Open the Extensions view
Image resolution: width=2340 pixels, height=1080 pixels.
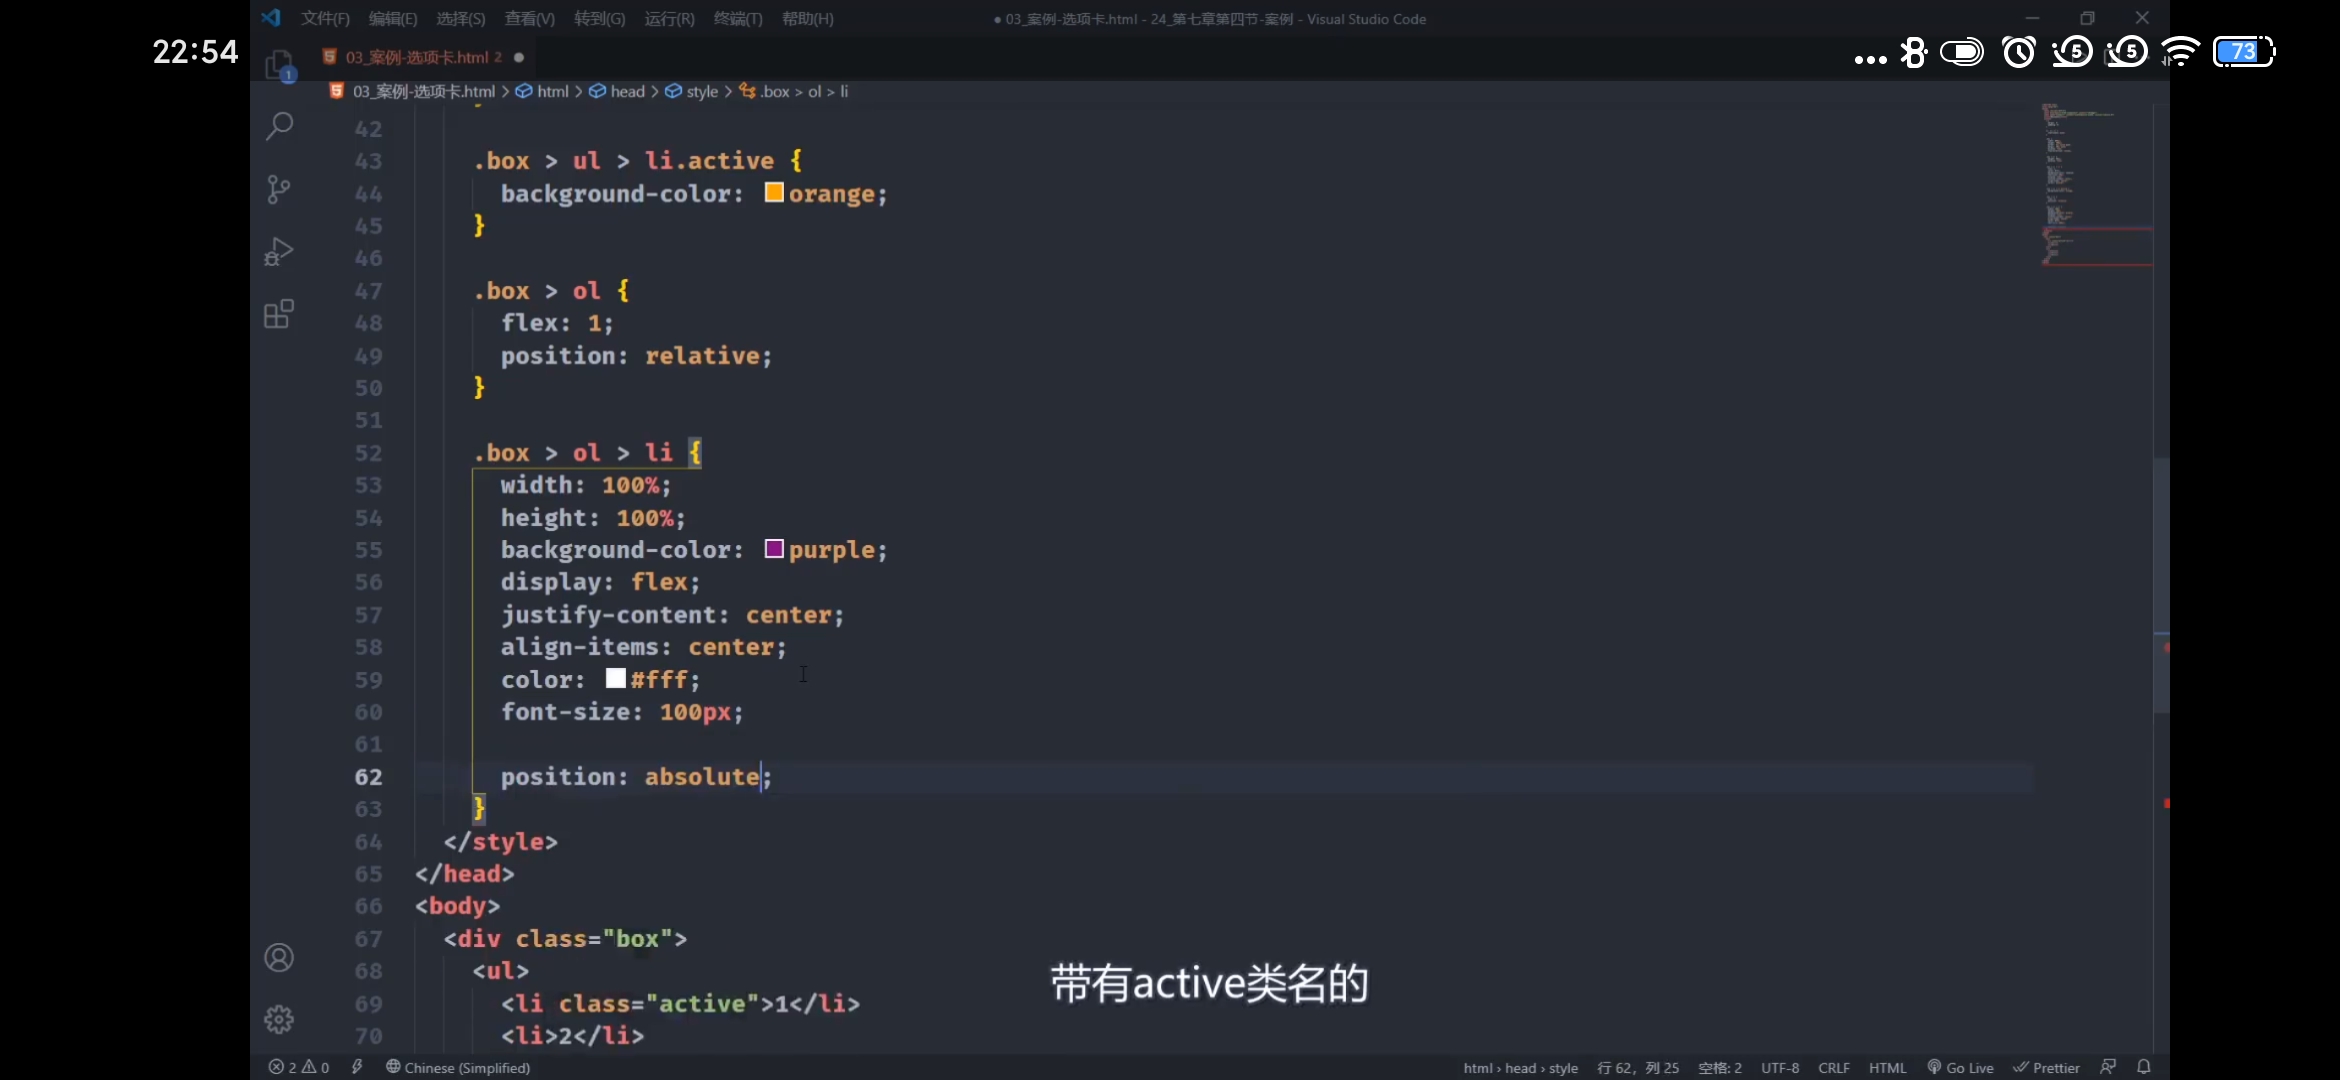(279, 315)
